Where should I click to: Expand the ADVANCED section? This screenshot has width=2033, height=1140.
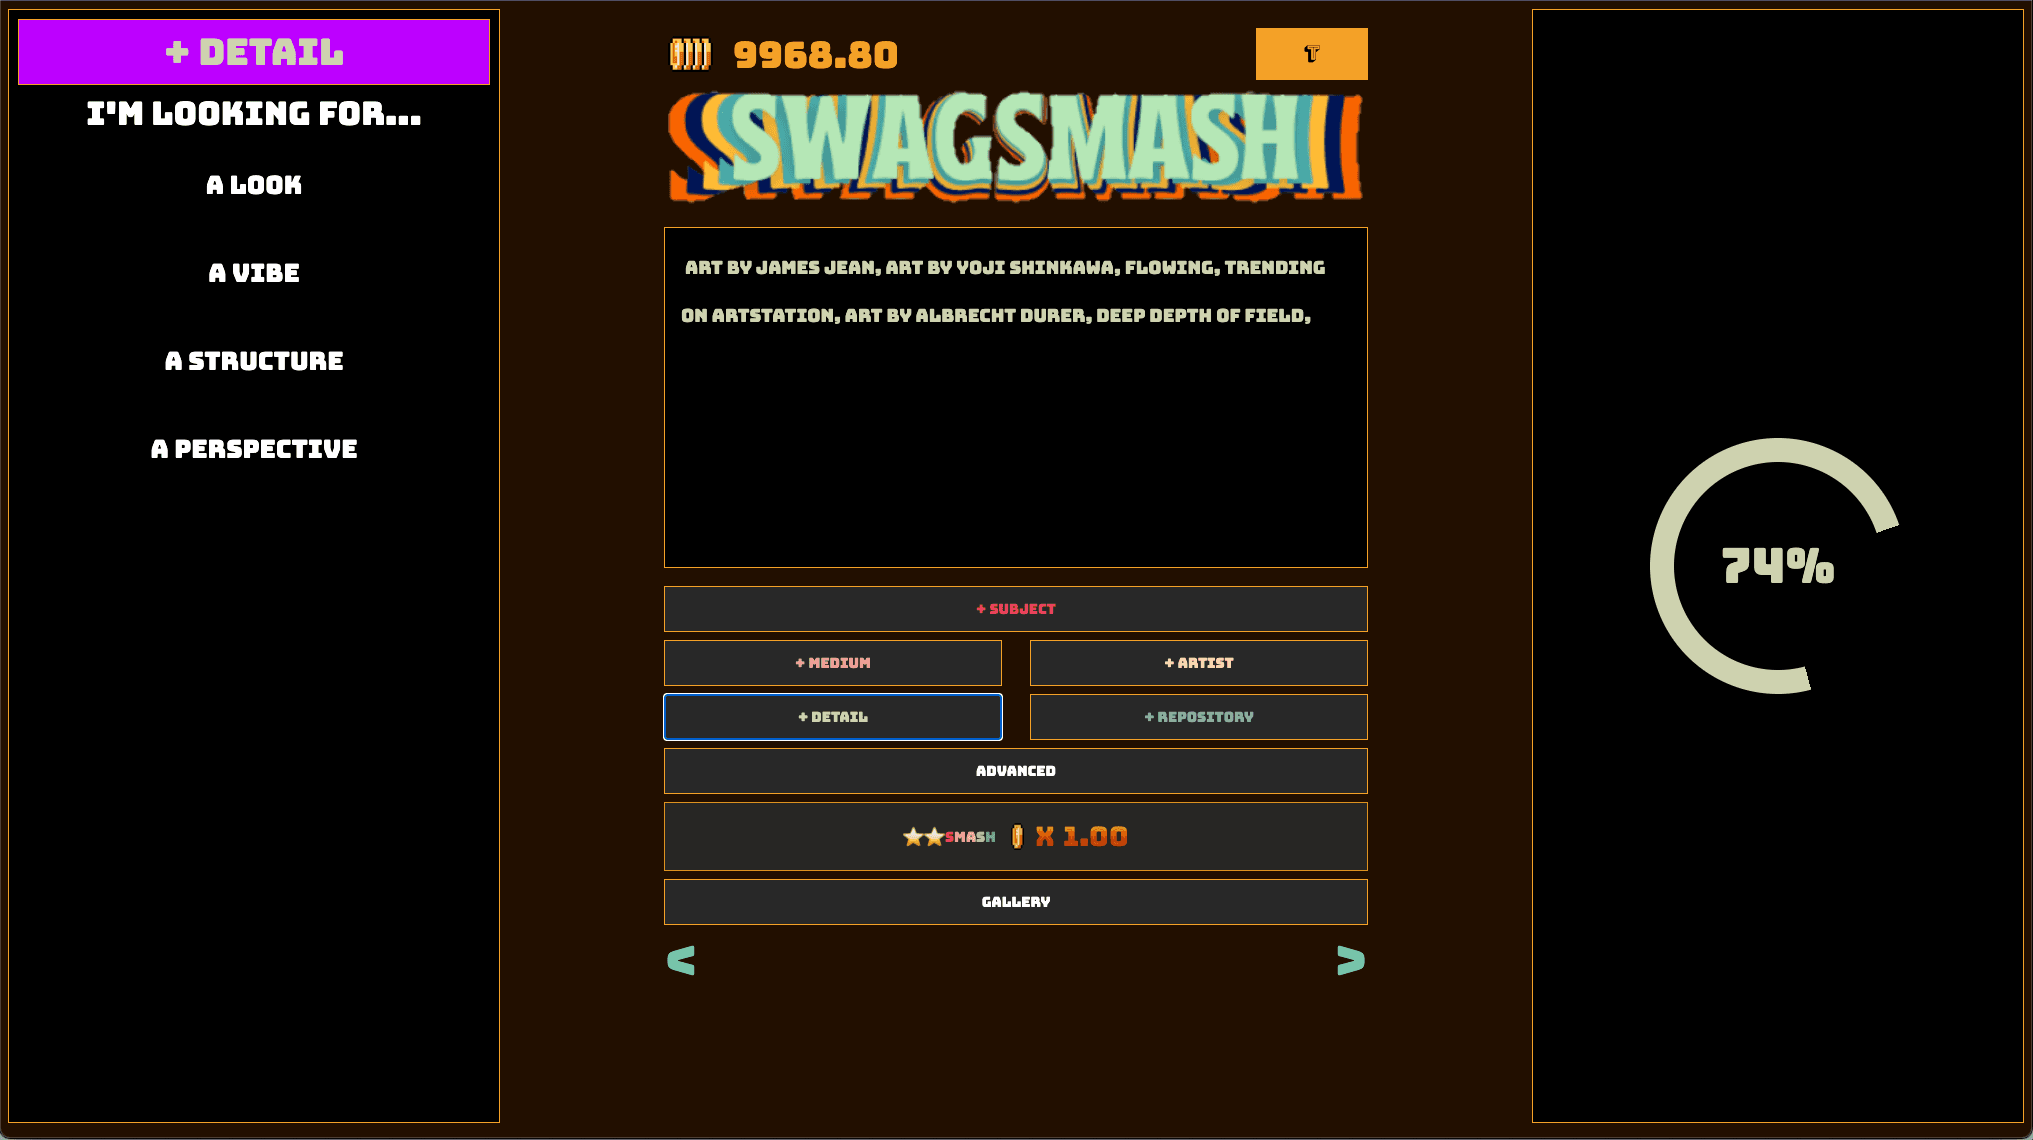tap(1016, 770)
